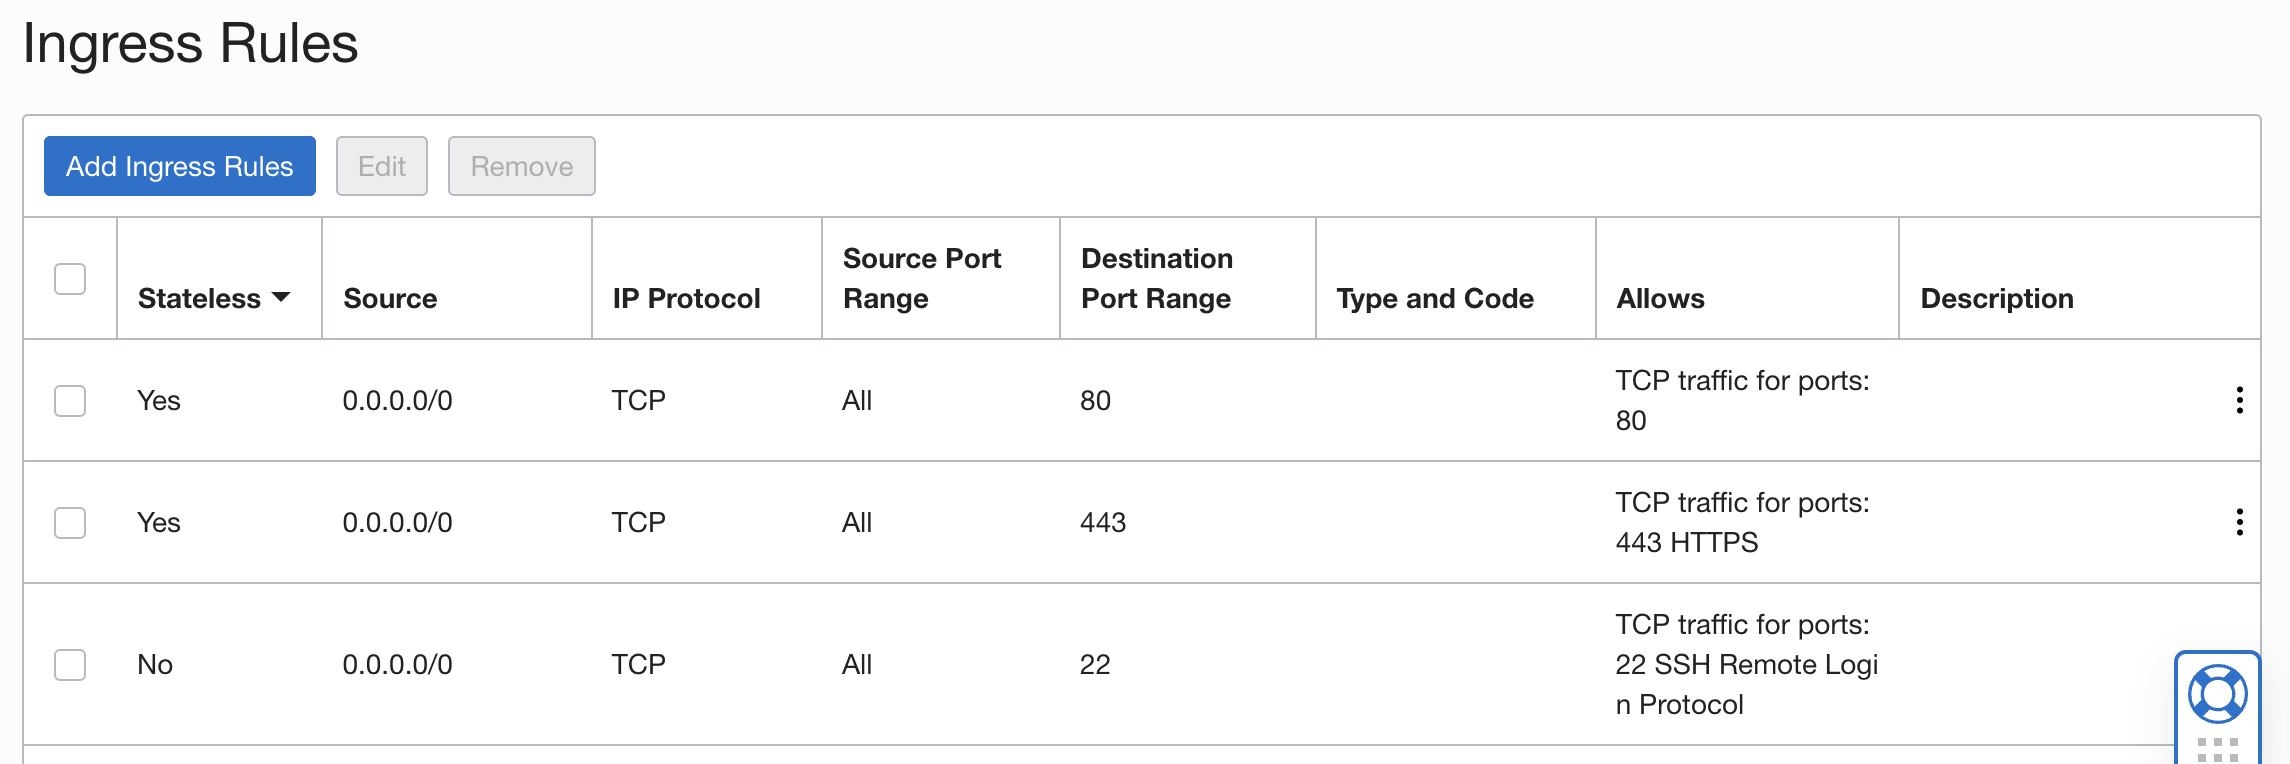Tick the port 22 SSH rule checkbox
Screen dimensions: 2290x764
(70, 665)
